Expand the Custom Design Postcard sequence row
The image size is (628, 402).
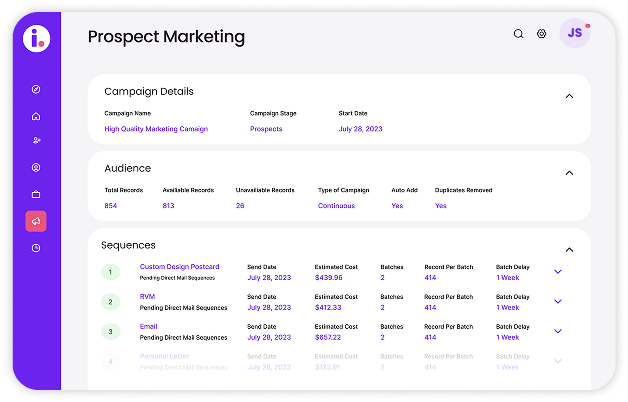coord(558,272)
